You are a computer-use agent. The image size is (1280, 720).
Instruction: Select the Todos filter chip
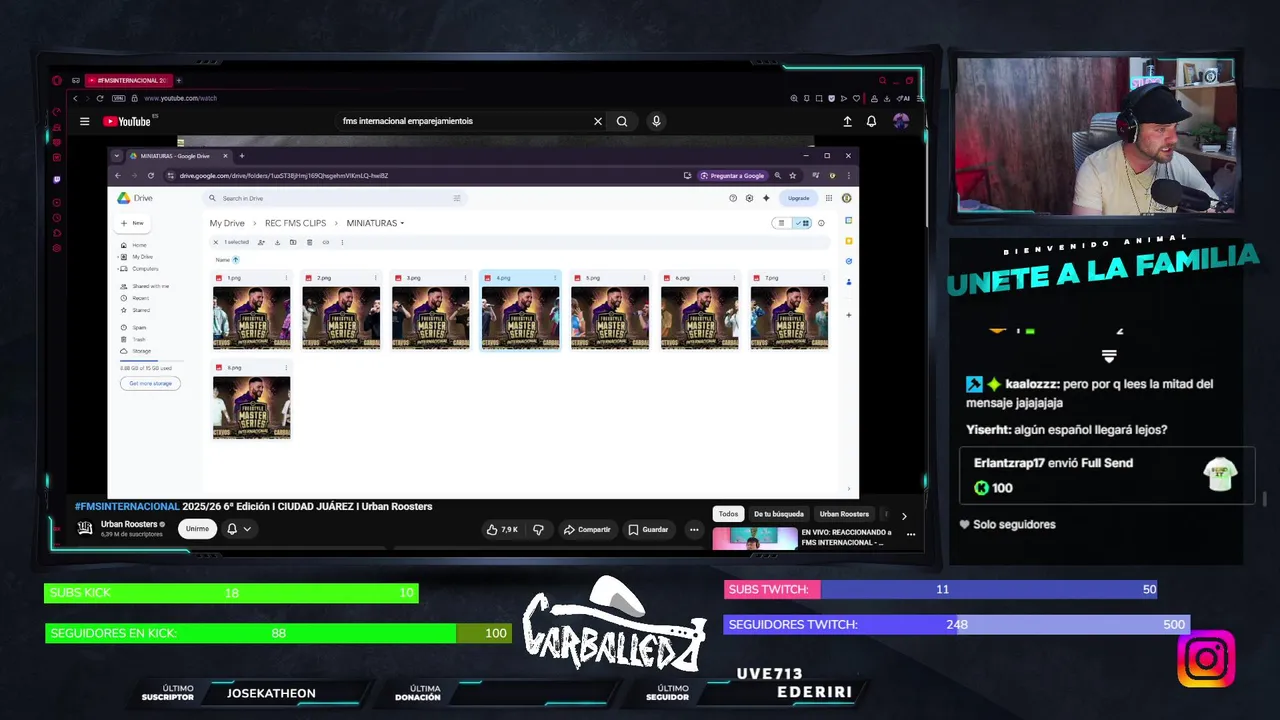(x=728, y=514)
